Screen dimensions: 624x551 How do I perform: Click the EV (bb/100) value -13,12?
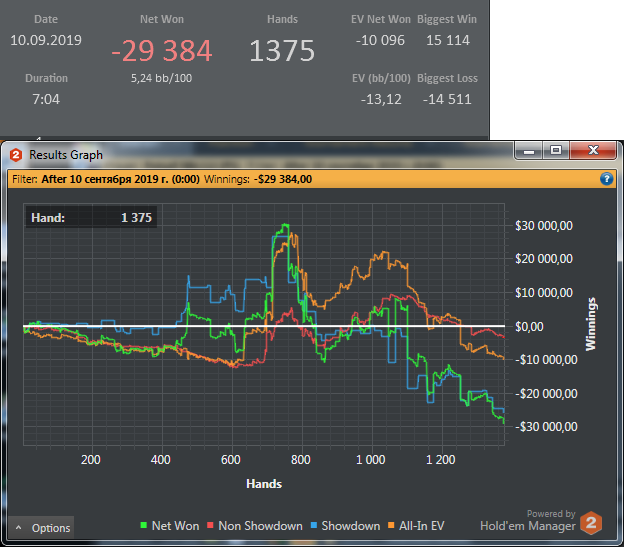pos(381,99)
